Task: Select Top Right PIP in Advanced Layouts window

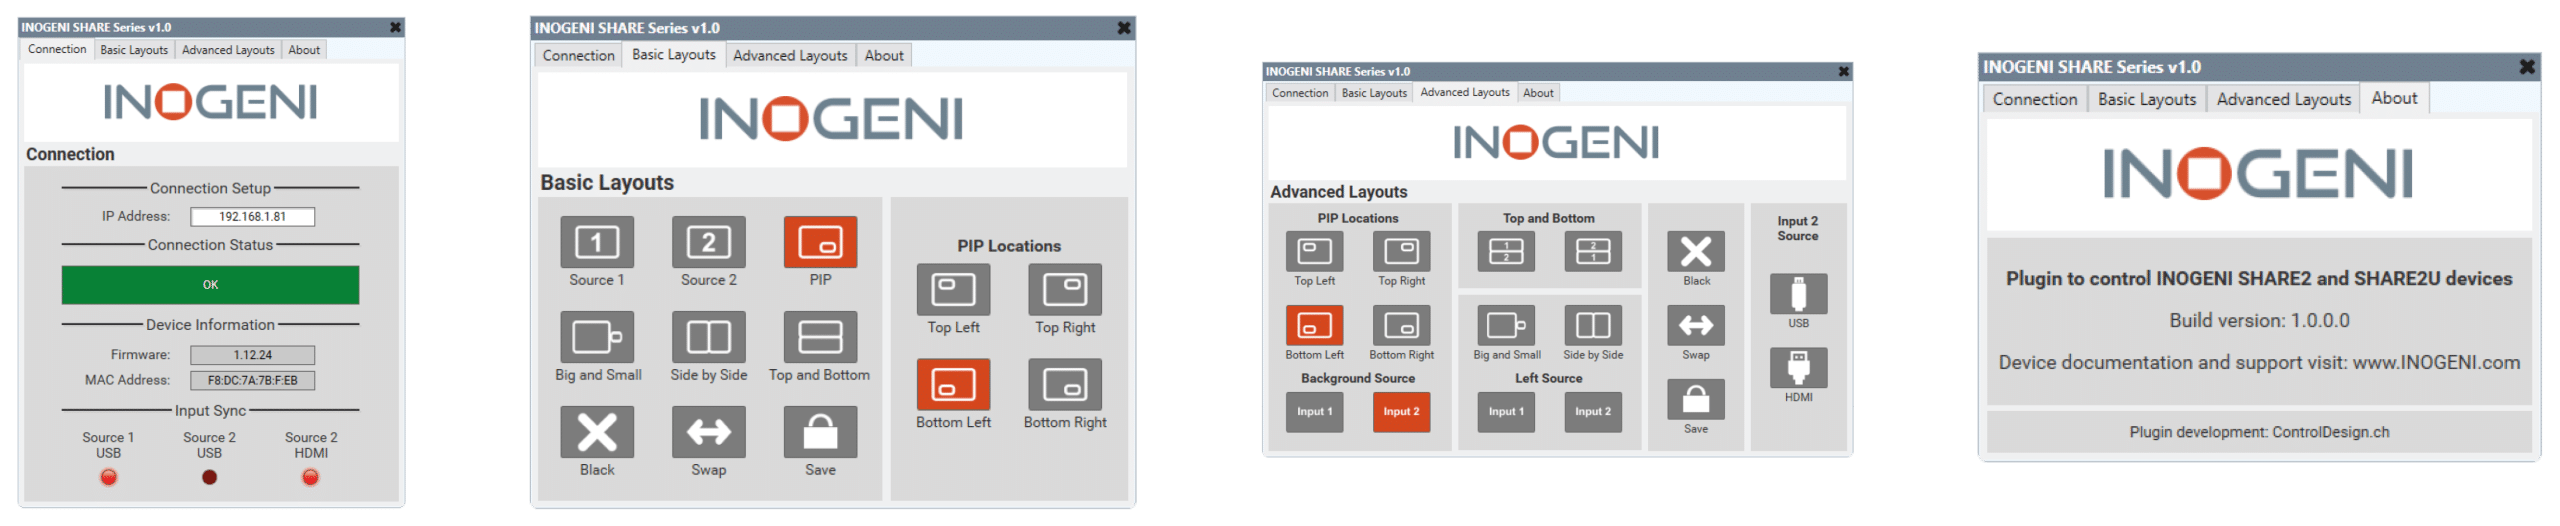Action: point(1401,251)
